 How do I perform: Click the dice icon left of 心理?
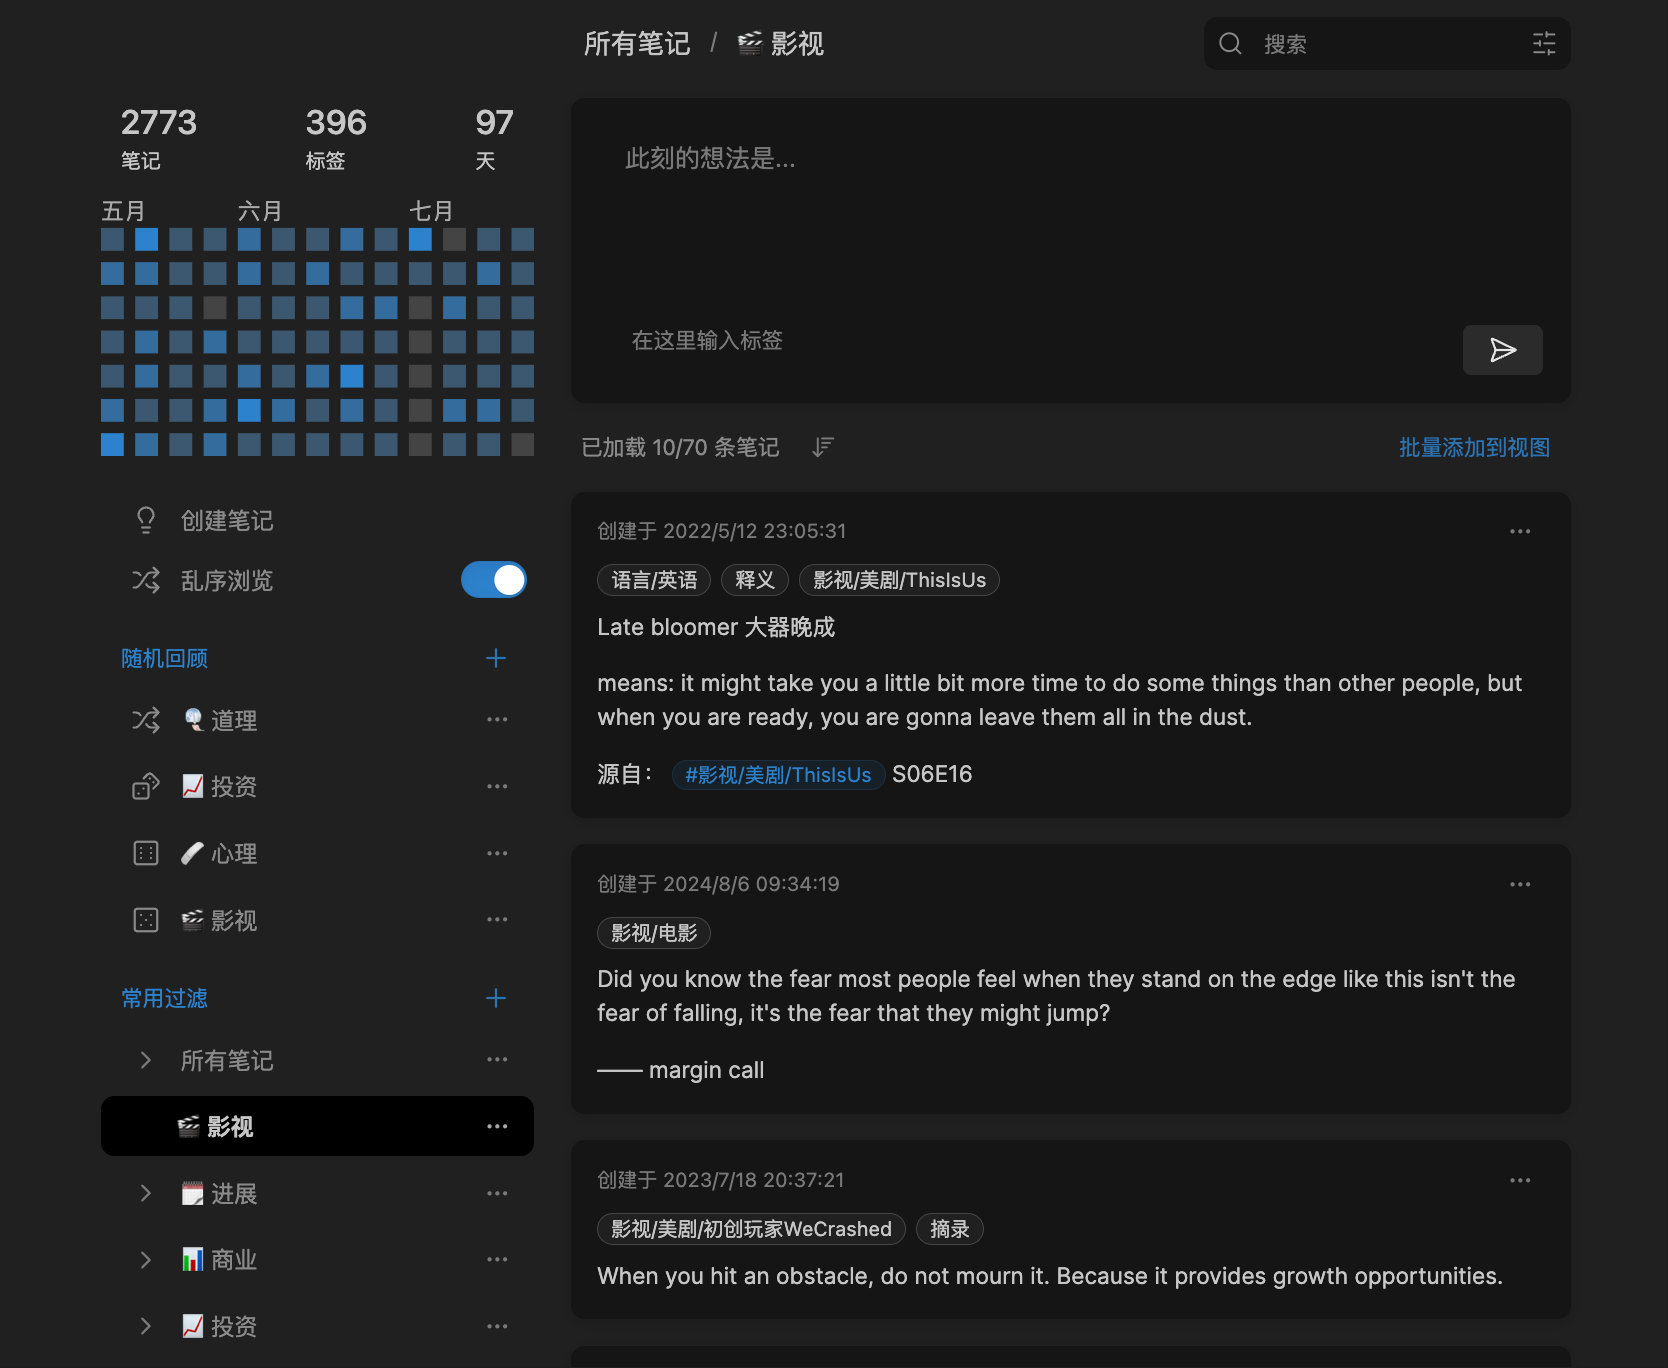pos(146,853)
